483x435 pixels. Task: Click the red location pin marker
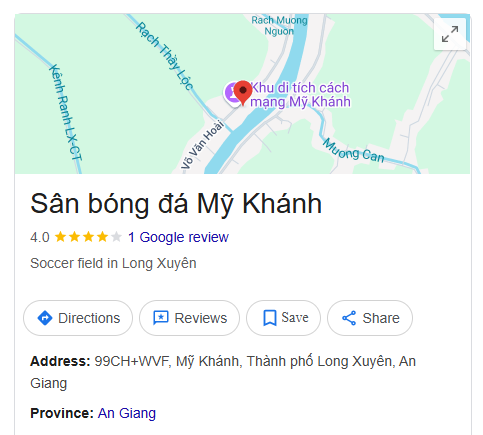click(243, 93)
